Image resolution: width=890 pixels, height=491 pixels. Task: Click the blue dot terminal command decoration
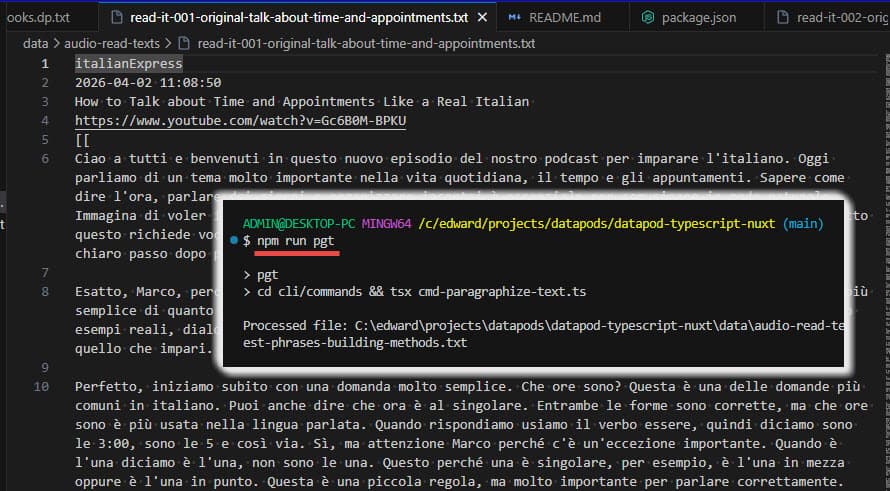point(234,241)
